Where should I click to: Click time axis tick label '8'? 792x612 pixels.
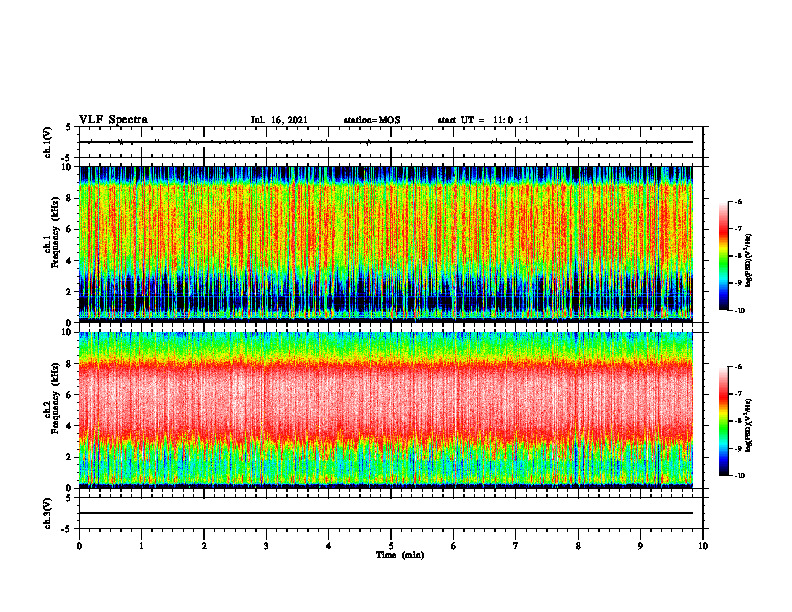pyautogui.click(x=578, y=546)
